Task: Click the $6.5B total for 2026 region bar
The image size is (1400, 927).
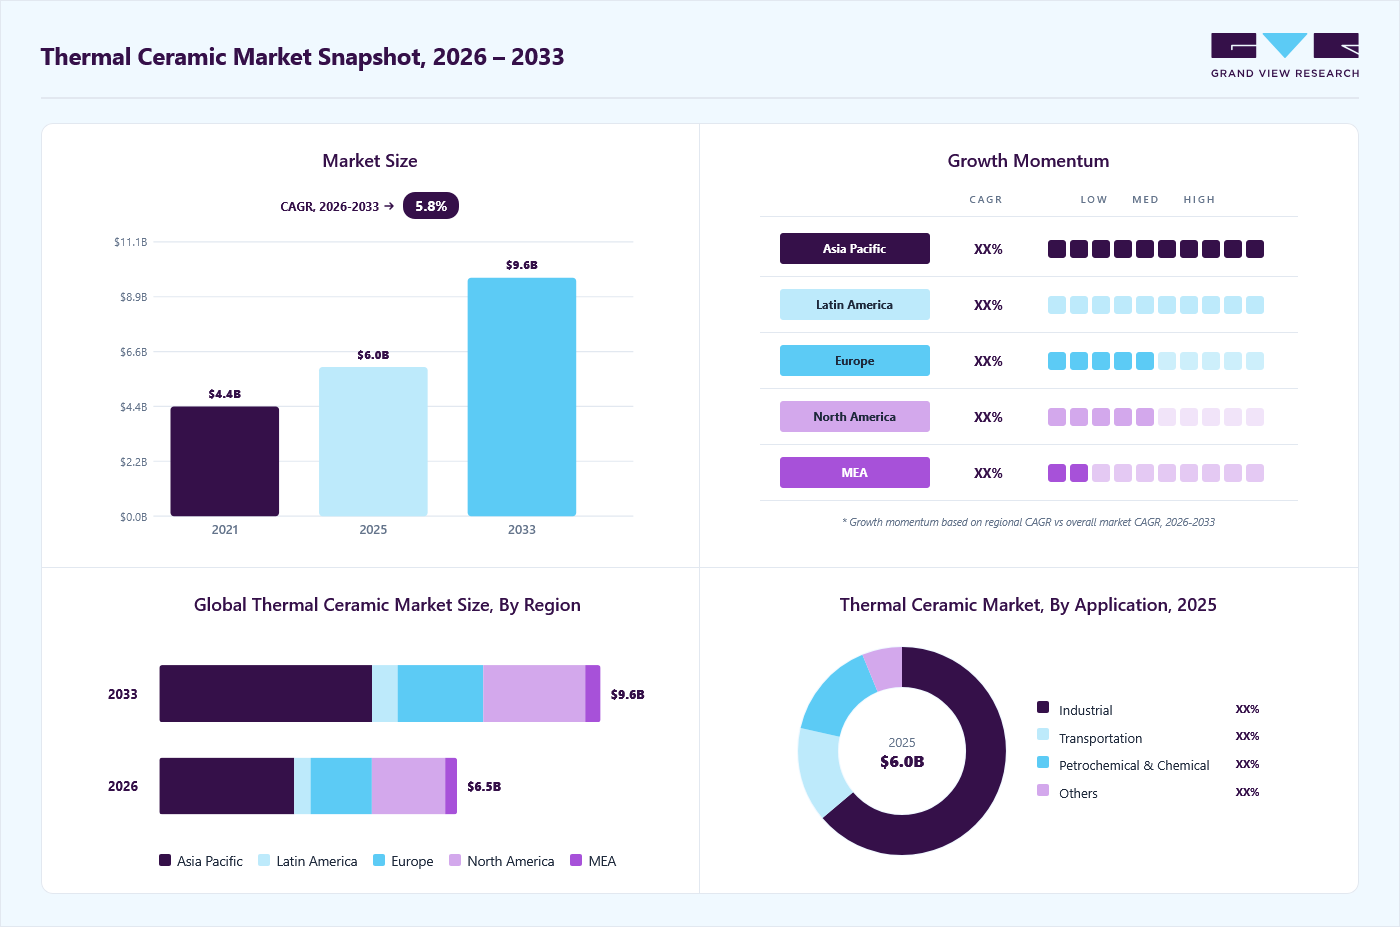Action: point(484,787)
